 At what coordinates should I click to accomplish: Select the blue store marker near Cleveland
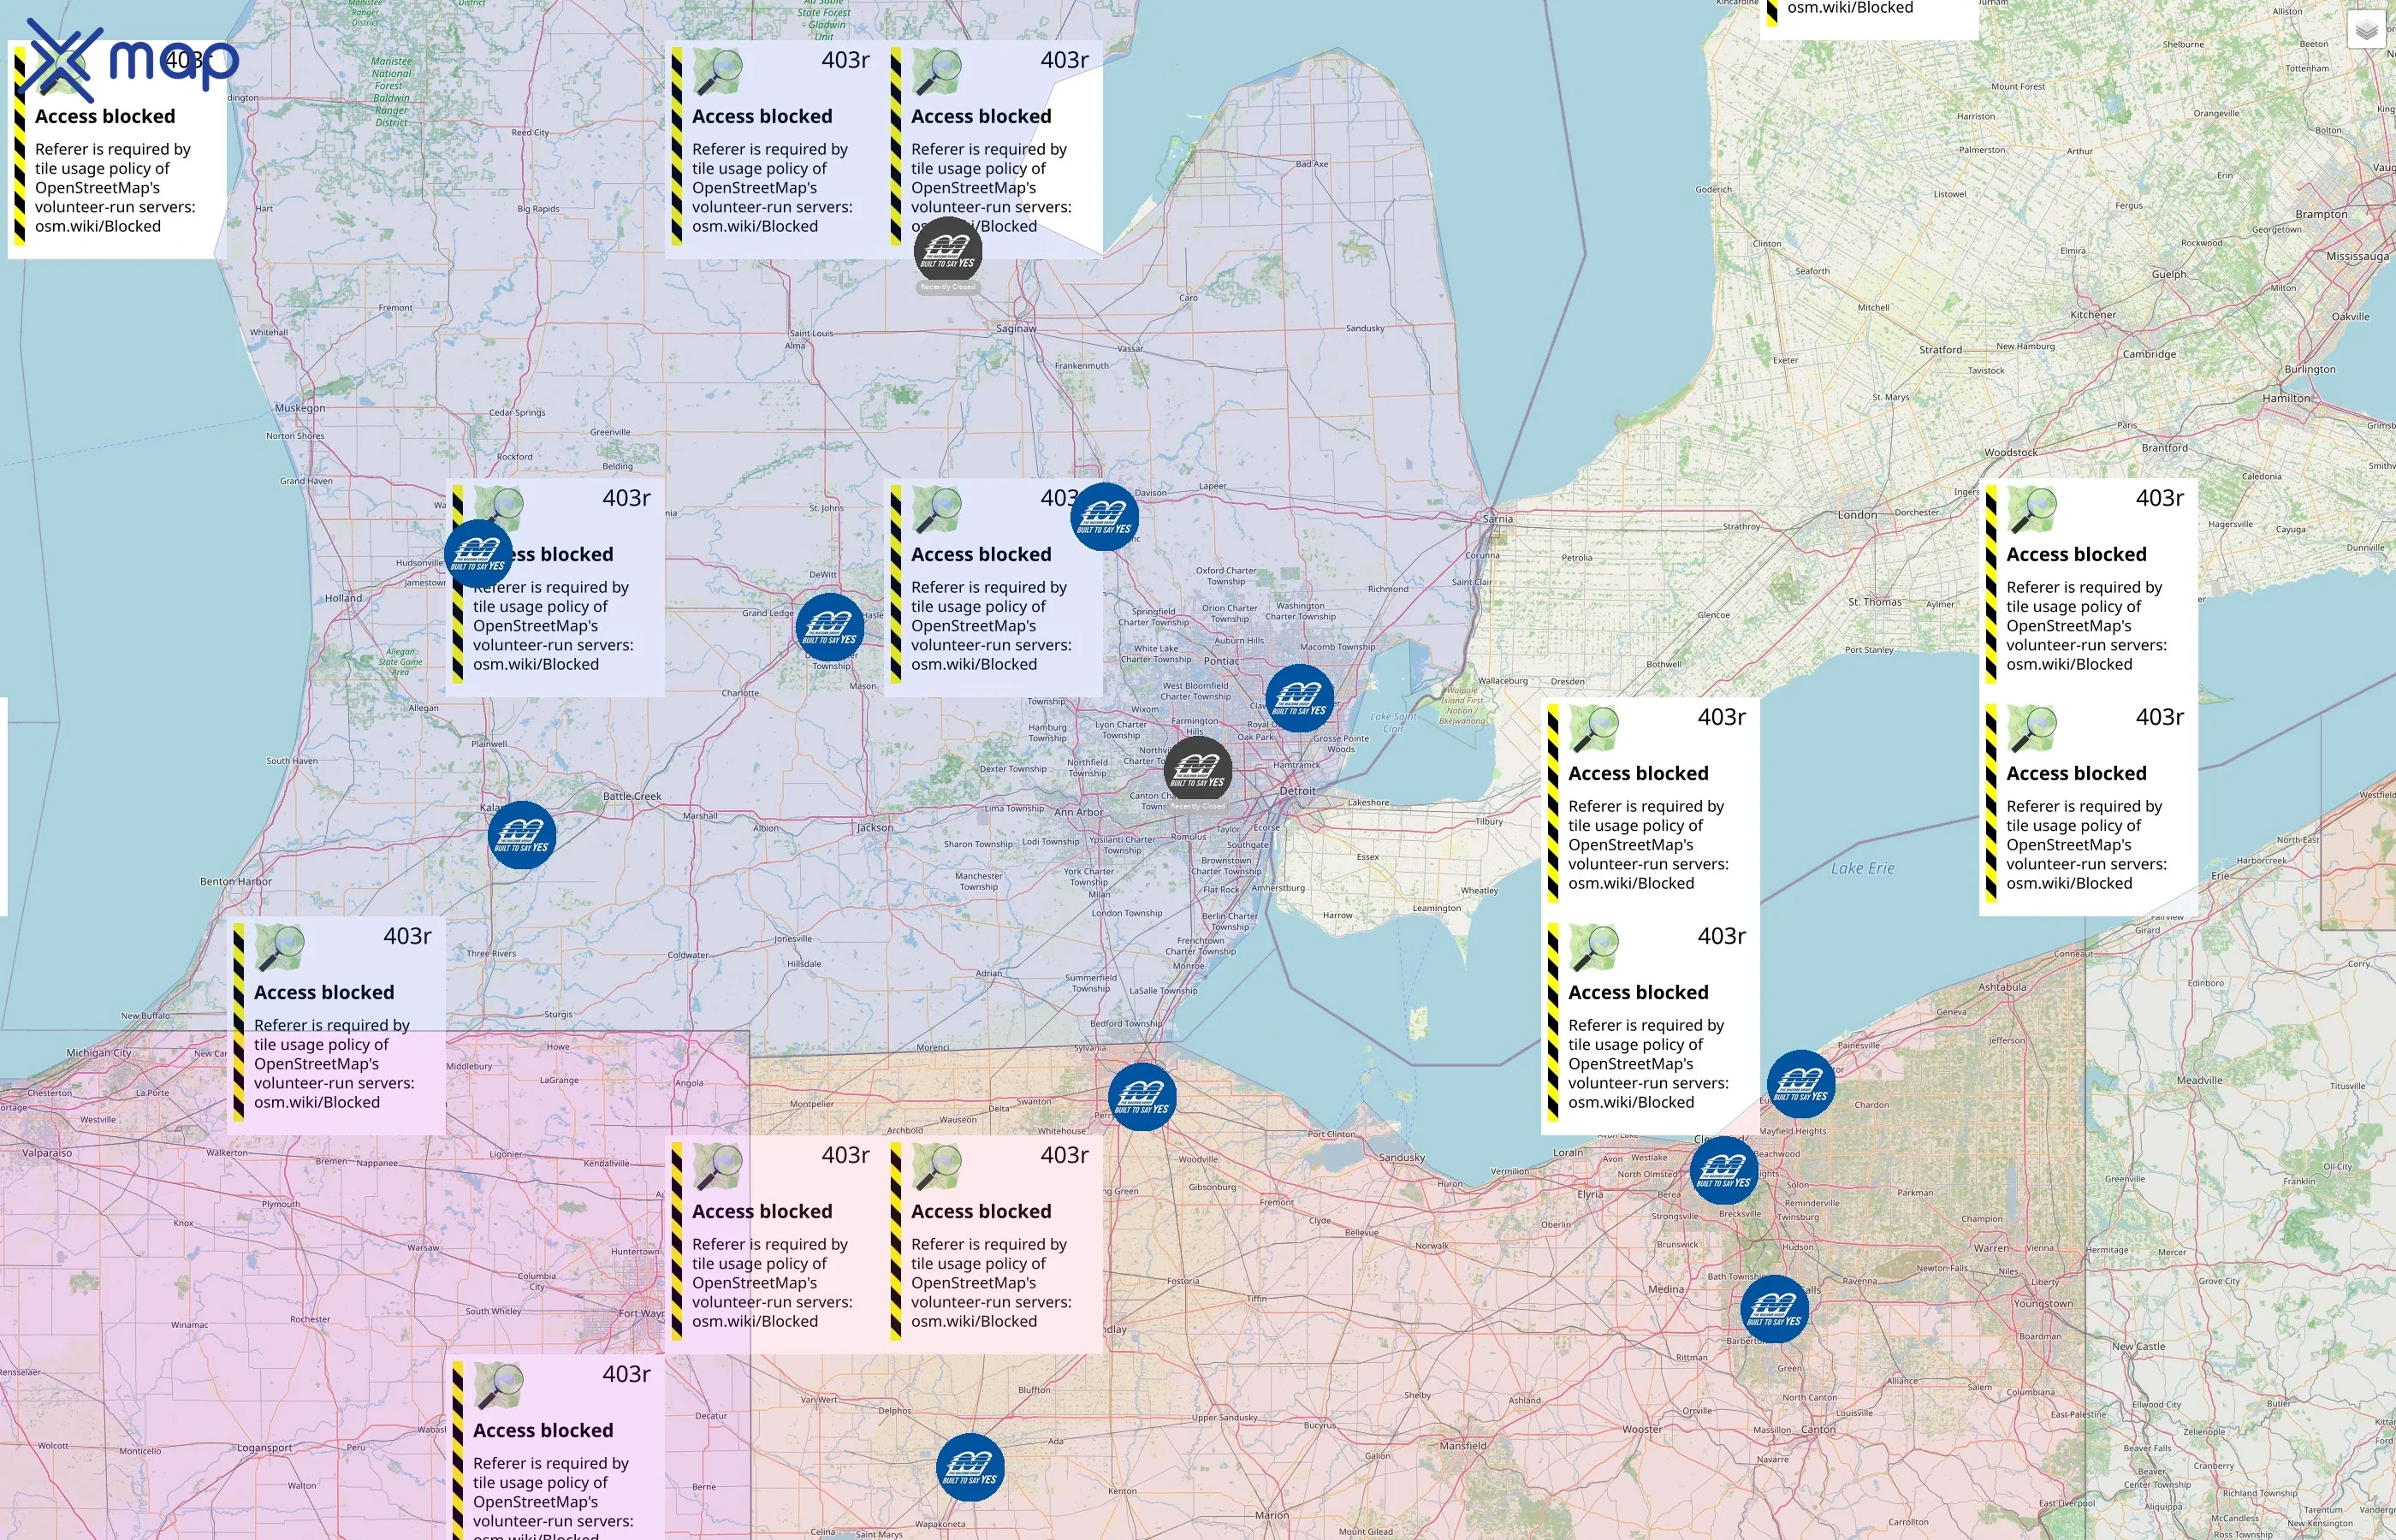tap(1724, 1170)
